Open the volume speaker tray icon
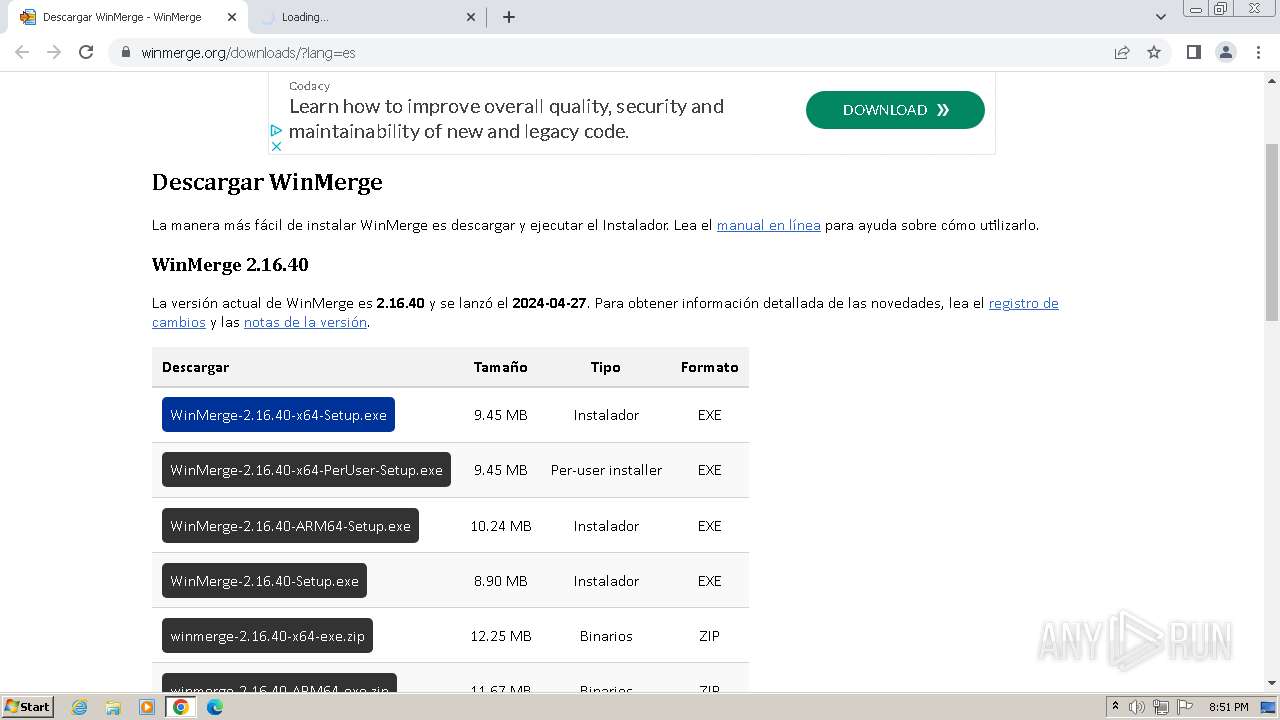The width and height of the screenshot is (1280, 720). tap(1137, 707)
